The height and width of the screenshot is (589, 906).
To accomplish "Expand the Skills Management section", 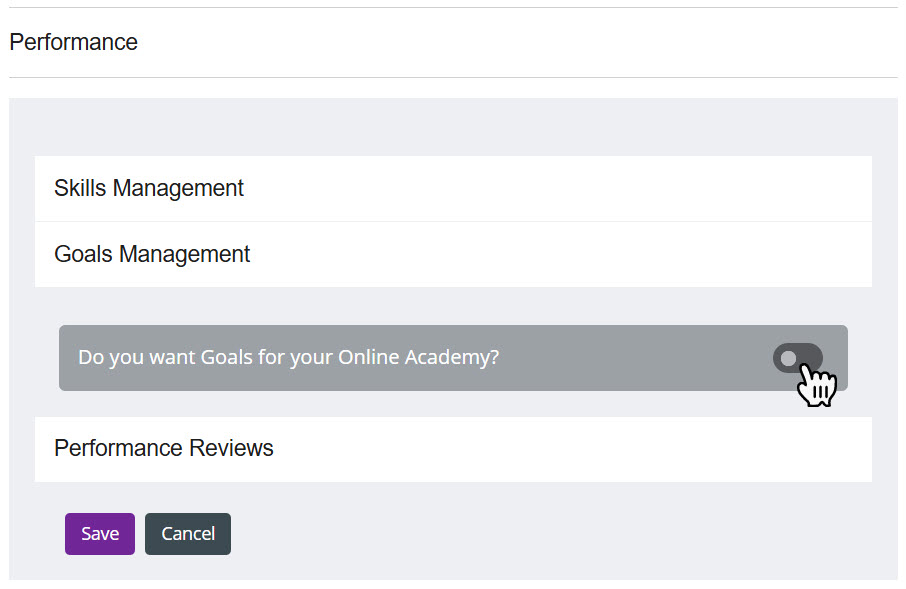I will 453,188.
